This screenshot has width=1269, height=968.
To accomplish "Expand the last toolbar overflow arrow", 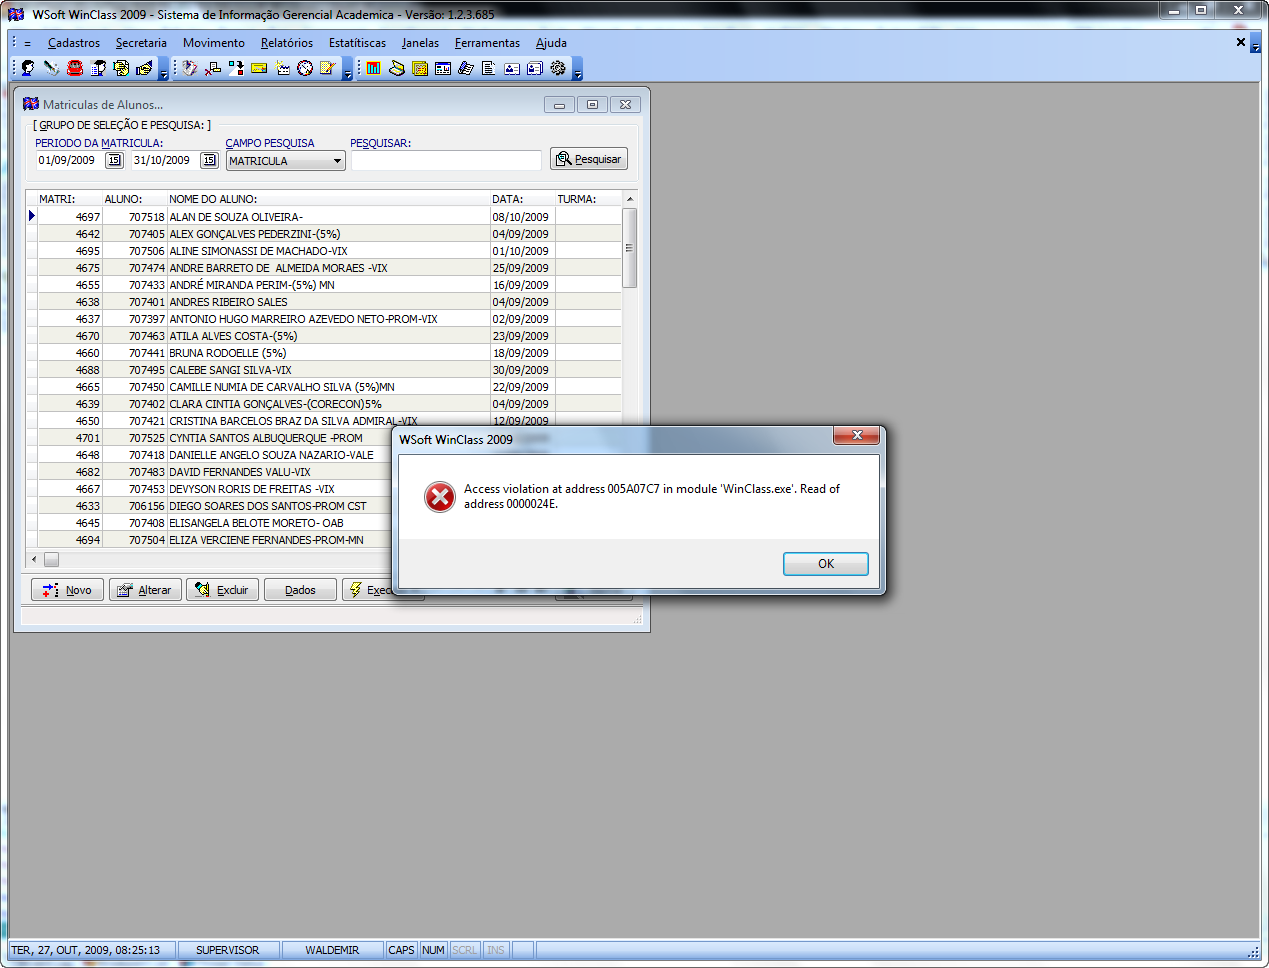I will [577, 73].
